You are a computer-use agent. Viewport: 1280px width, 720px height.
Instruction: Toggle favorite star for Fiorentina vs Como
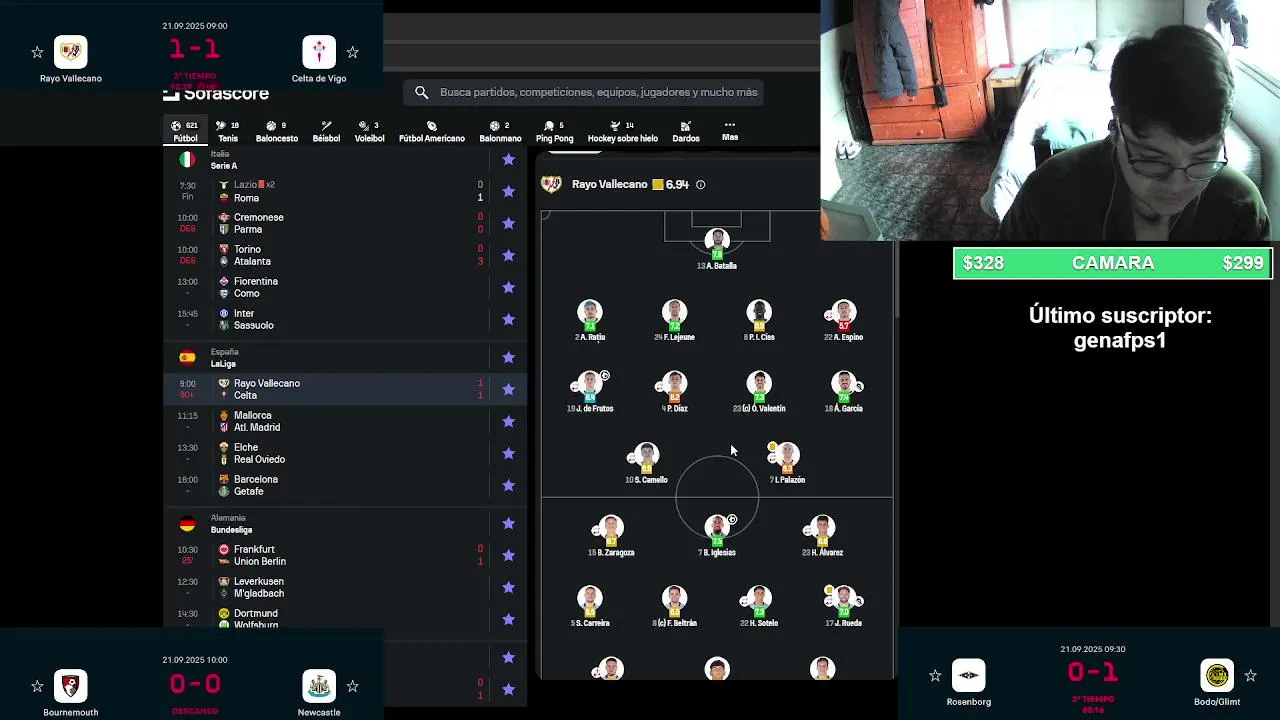[x=509, y=287]
